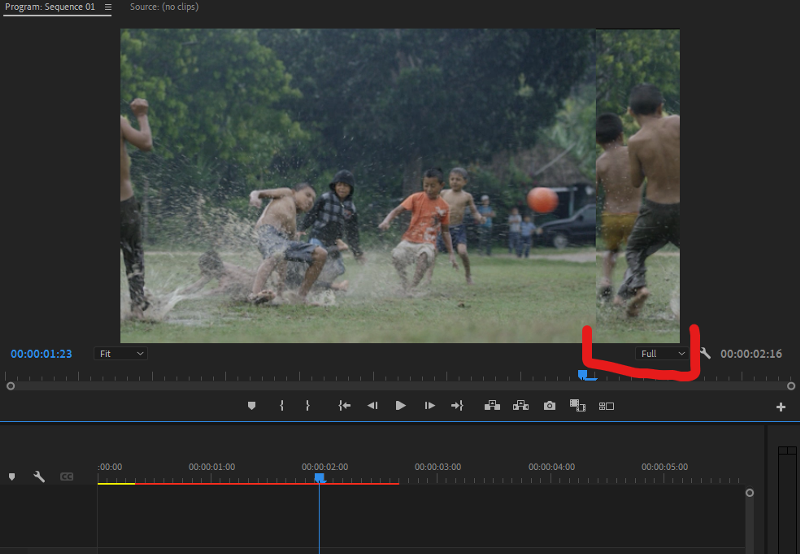Click the Add Marker button in transport controls

coord(251,406)
